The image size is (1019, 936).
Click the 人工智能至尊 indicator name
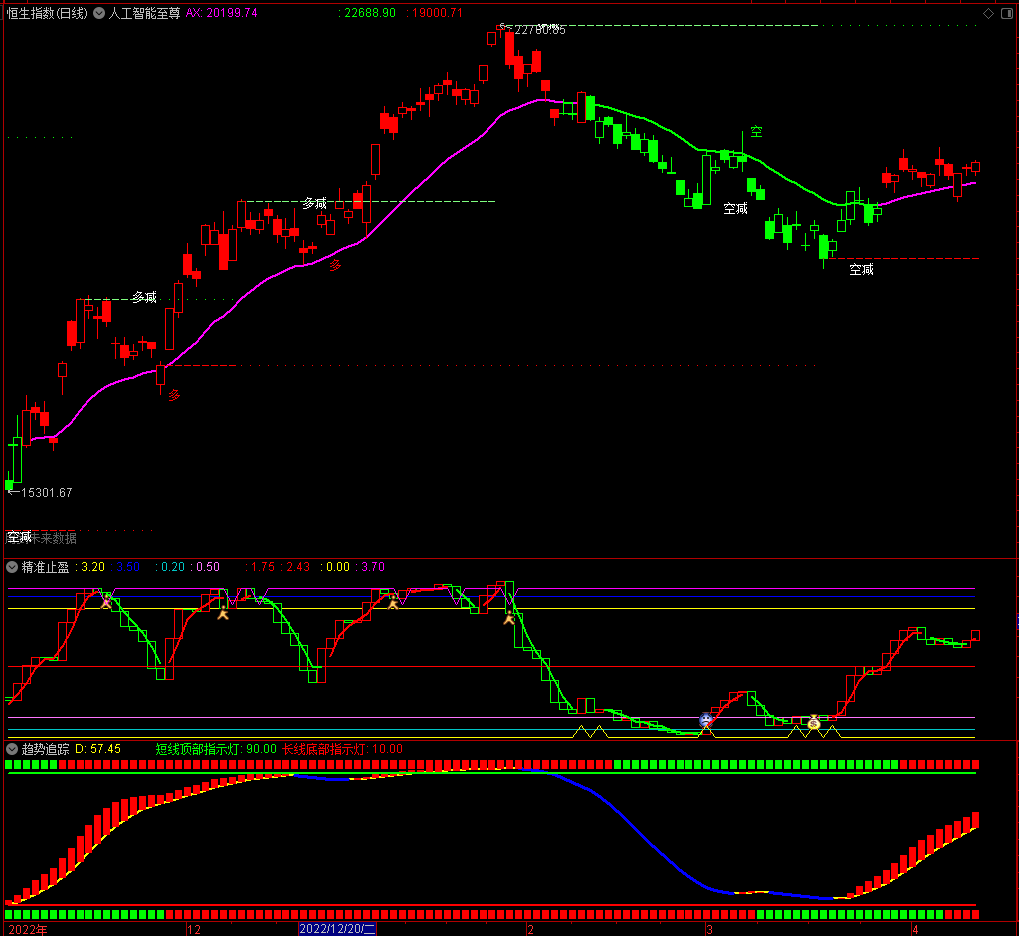[144, 13]
